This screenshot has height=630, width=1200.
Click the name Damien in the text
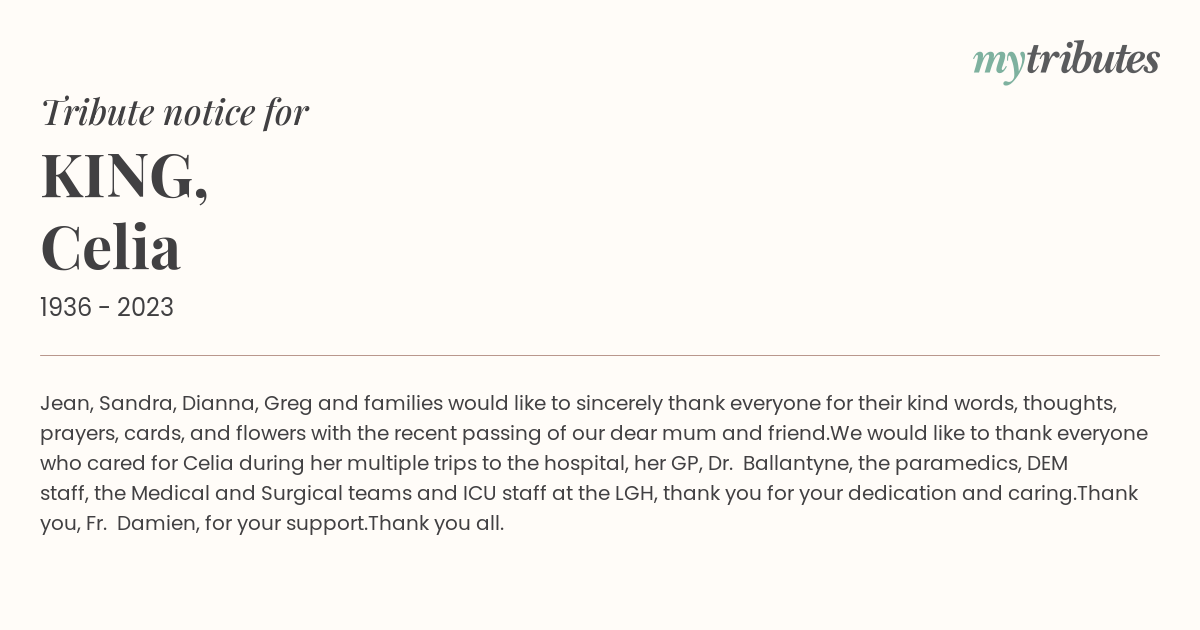[153, 524]
